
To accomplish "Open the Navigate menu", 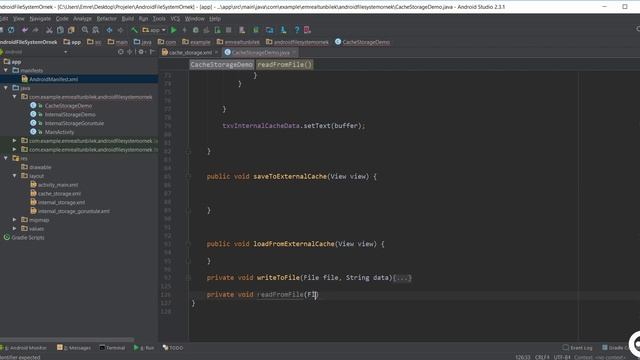I will (x=40, y=19).
